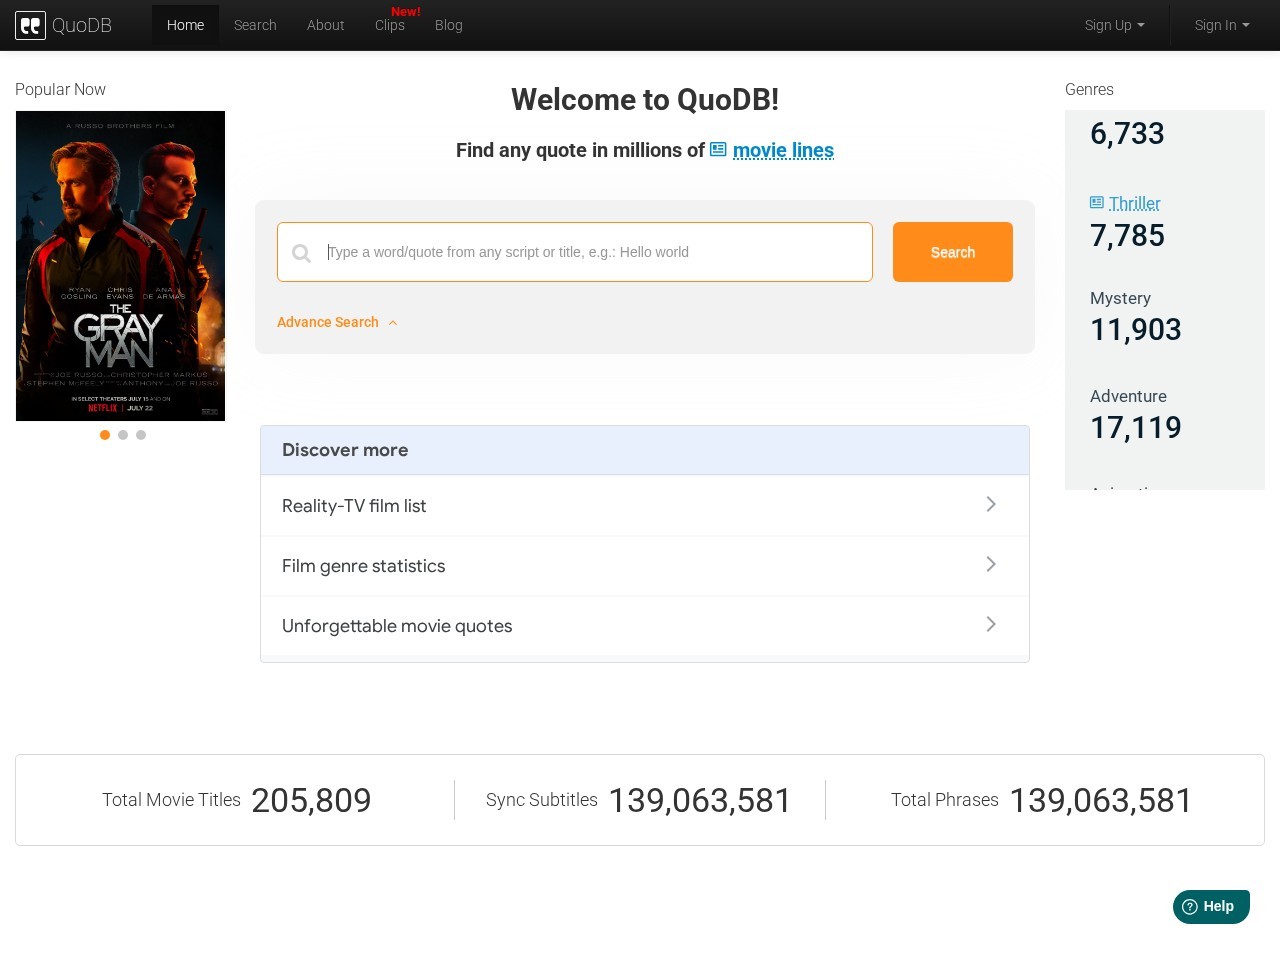Viewport: 1280px width, 960px height.
Task: Open the Help bubble
Action: (1211, 907)
